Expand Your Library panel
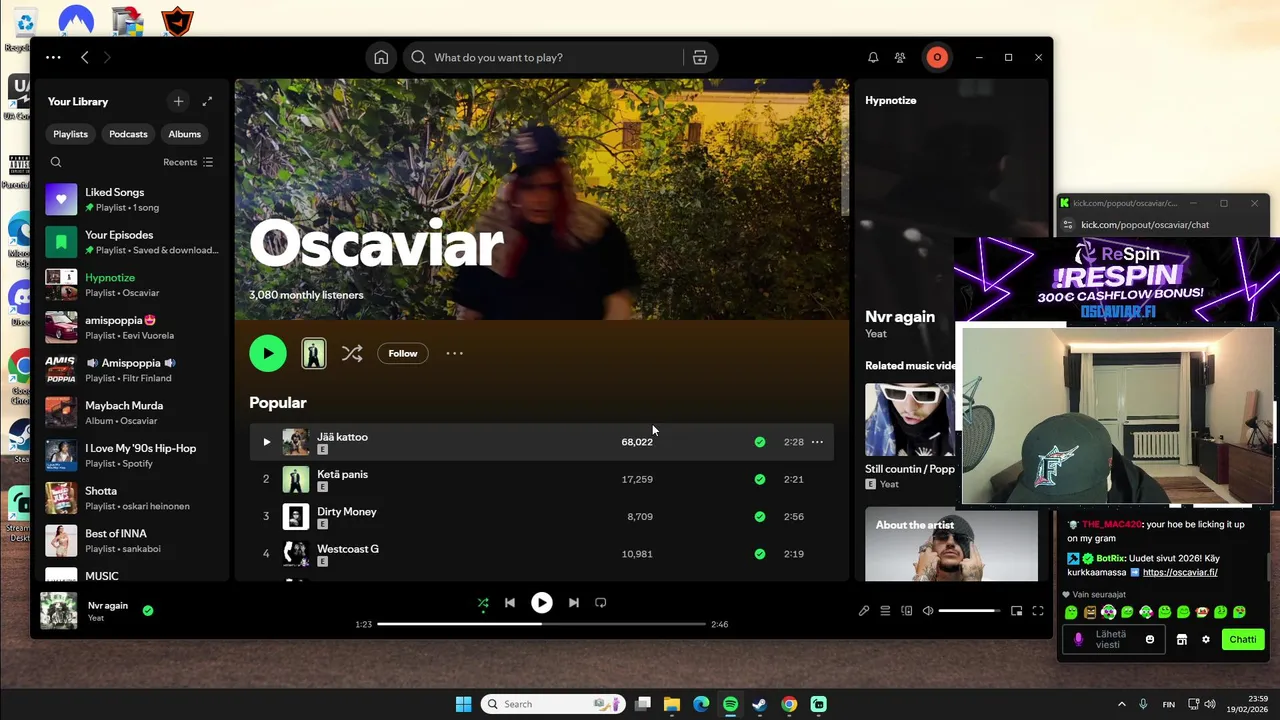 (207, 101)
